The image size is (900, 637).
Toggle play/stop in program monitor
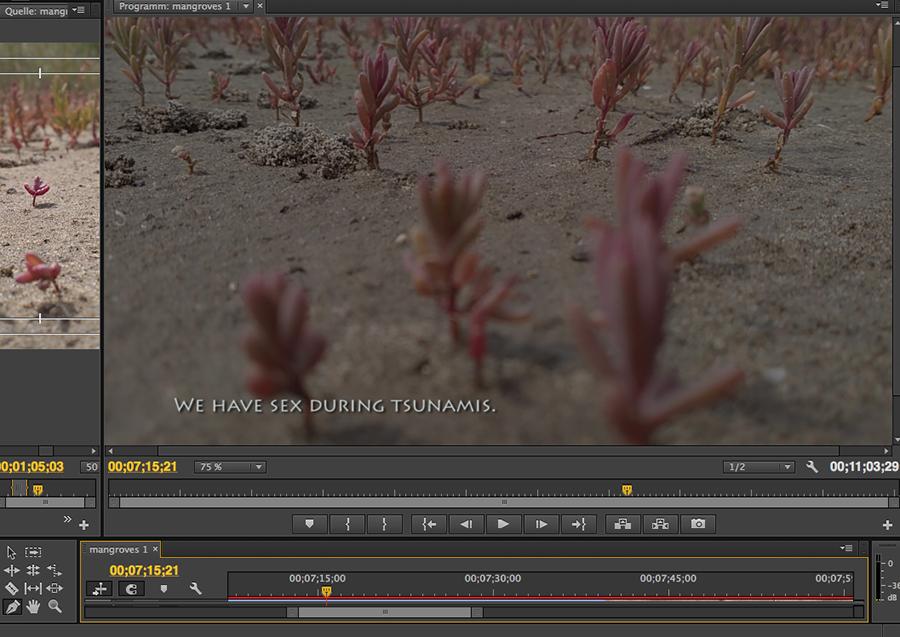click(x=503, y=524)
